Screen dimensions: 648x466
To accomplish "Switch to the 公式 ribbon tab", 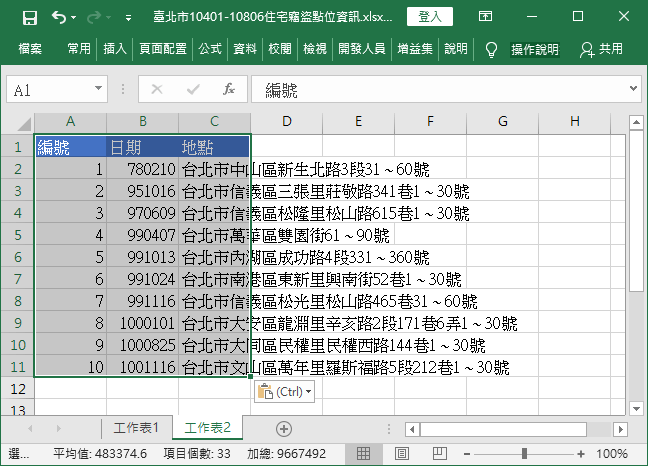I will click(x=210, y=49).
